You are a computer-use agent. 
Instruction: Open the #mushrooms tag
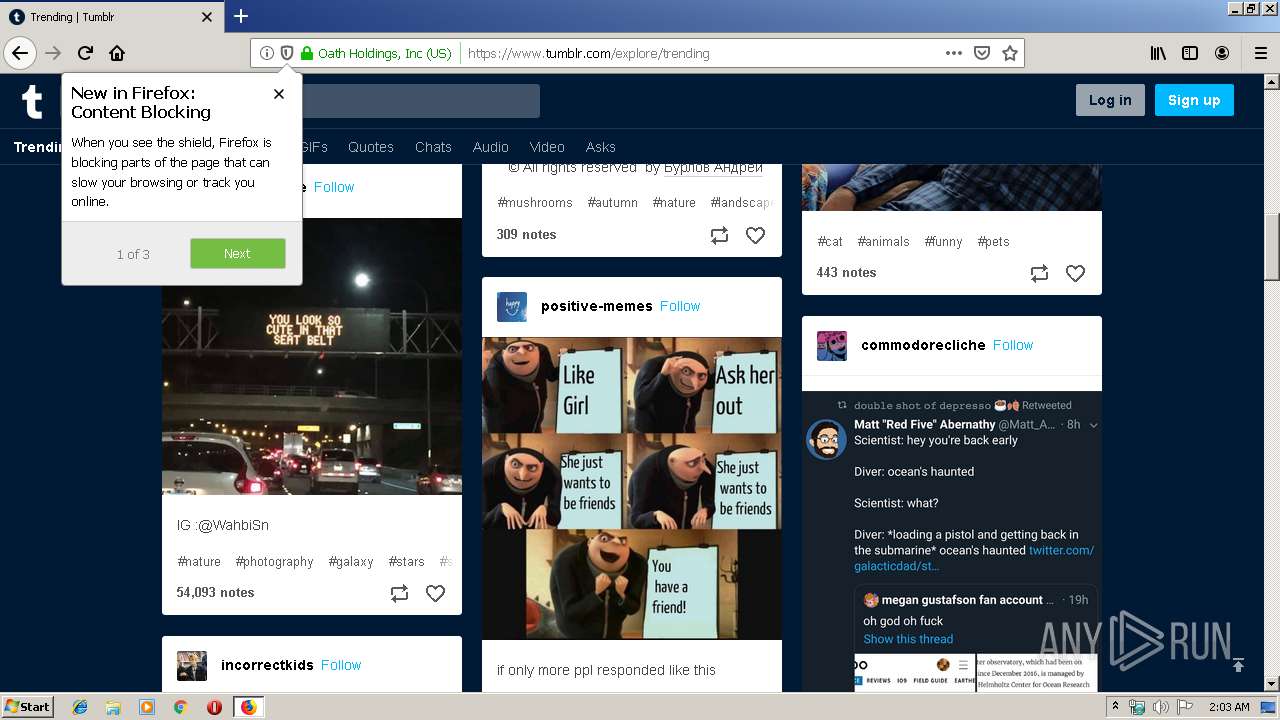(535, 202)
